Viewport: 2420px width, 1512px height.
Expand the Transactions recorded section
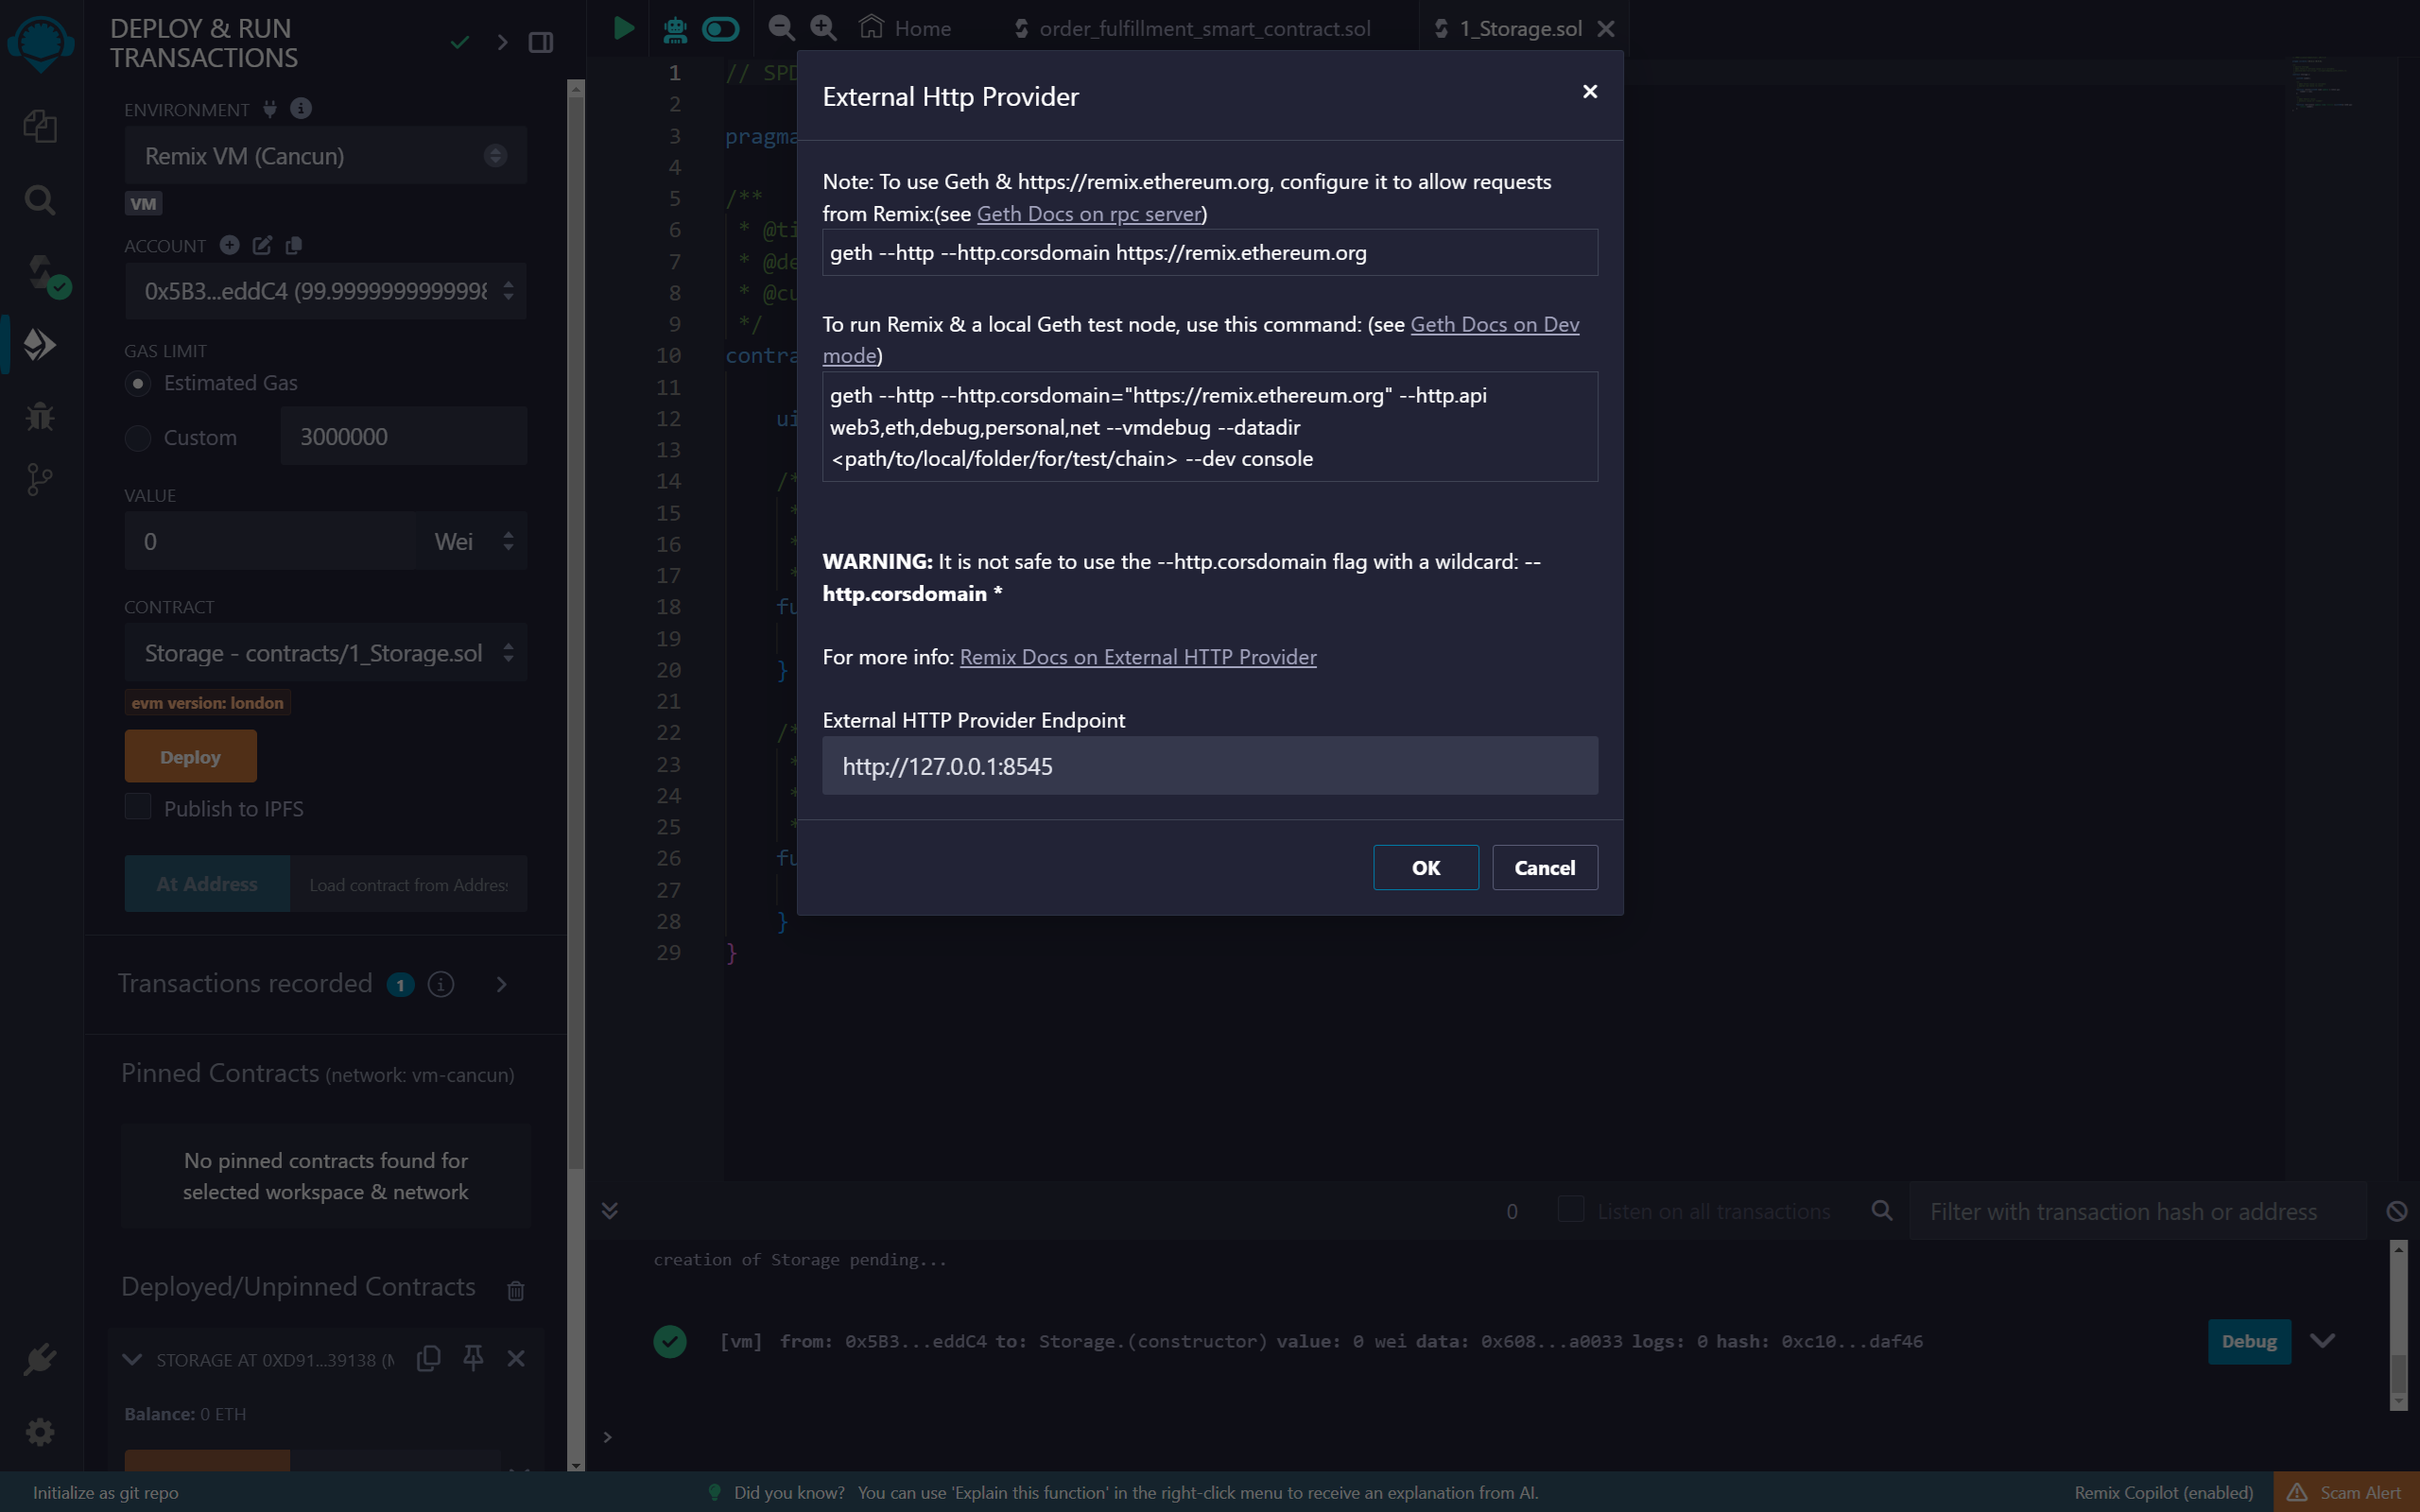point(501,984)
